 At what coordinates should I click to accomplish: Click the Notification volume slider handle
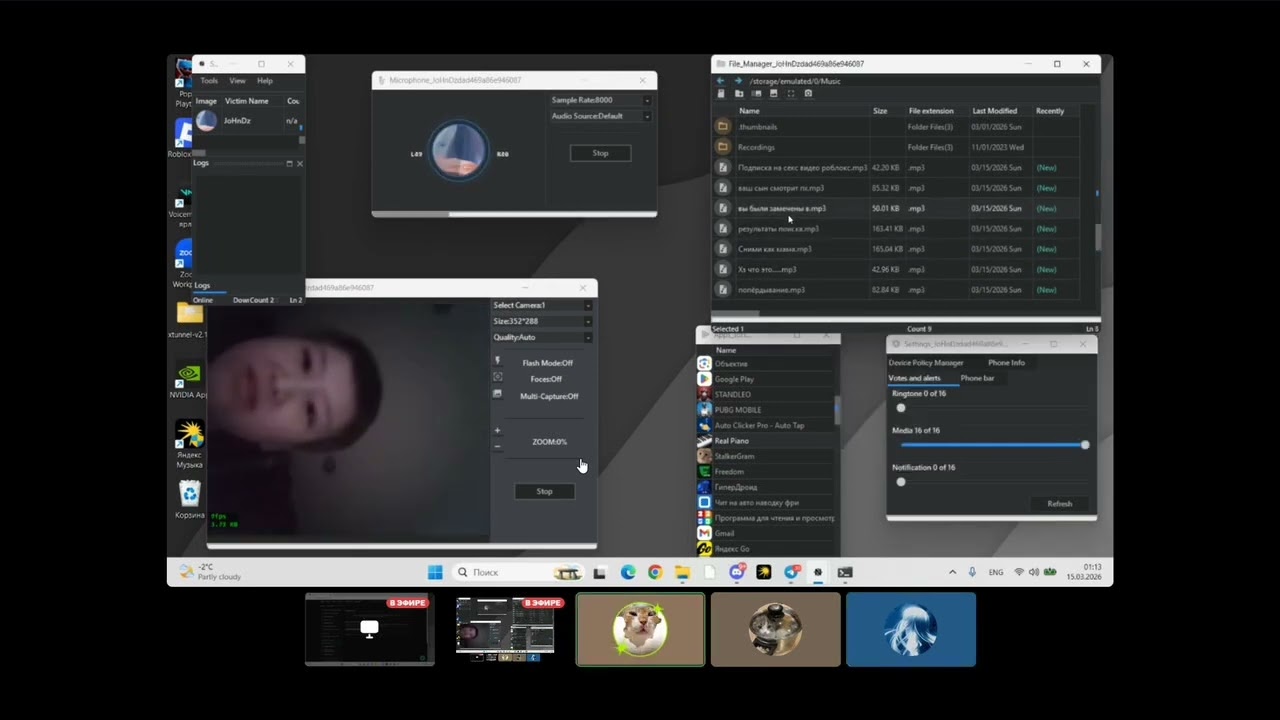click(901, 482)
